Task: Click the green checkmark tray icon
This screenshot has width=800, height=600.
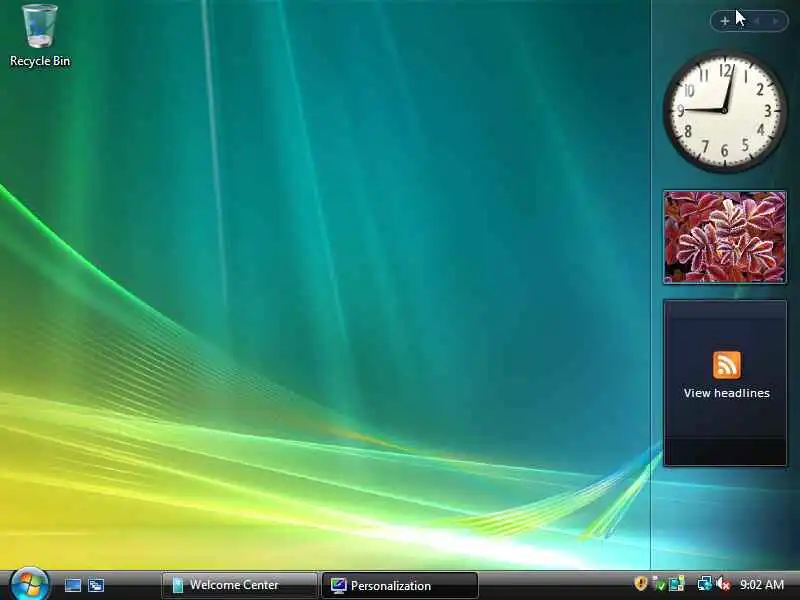Action: (x=659, y=584)
